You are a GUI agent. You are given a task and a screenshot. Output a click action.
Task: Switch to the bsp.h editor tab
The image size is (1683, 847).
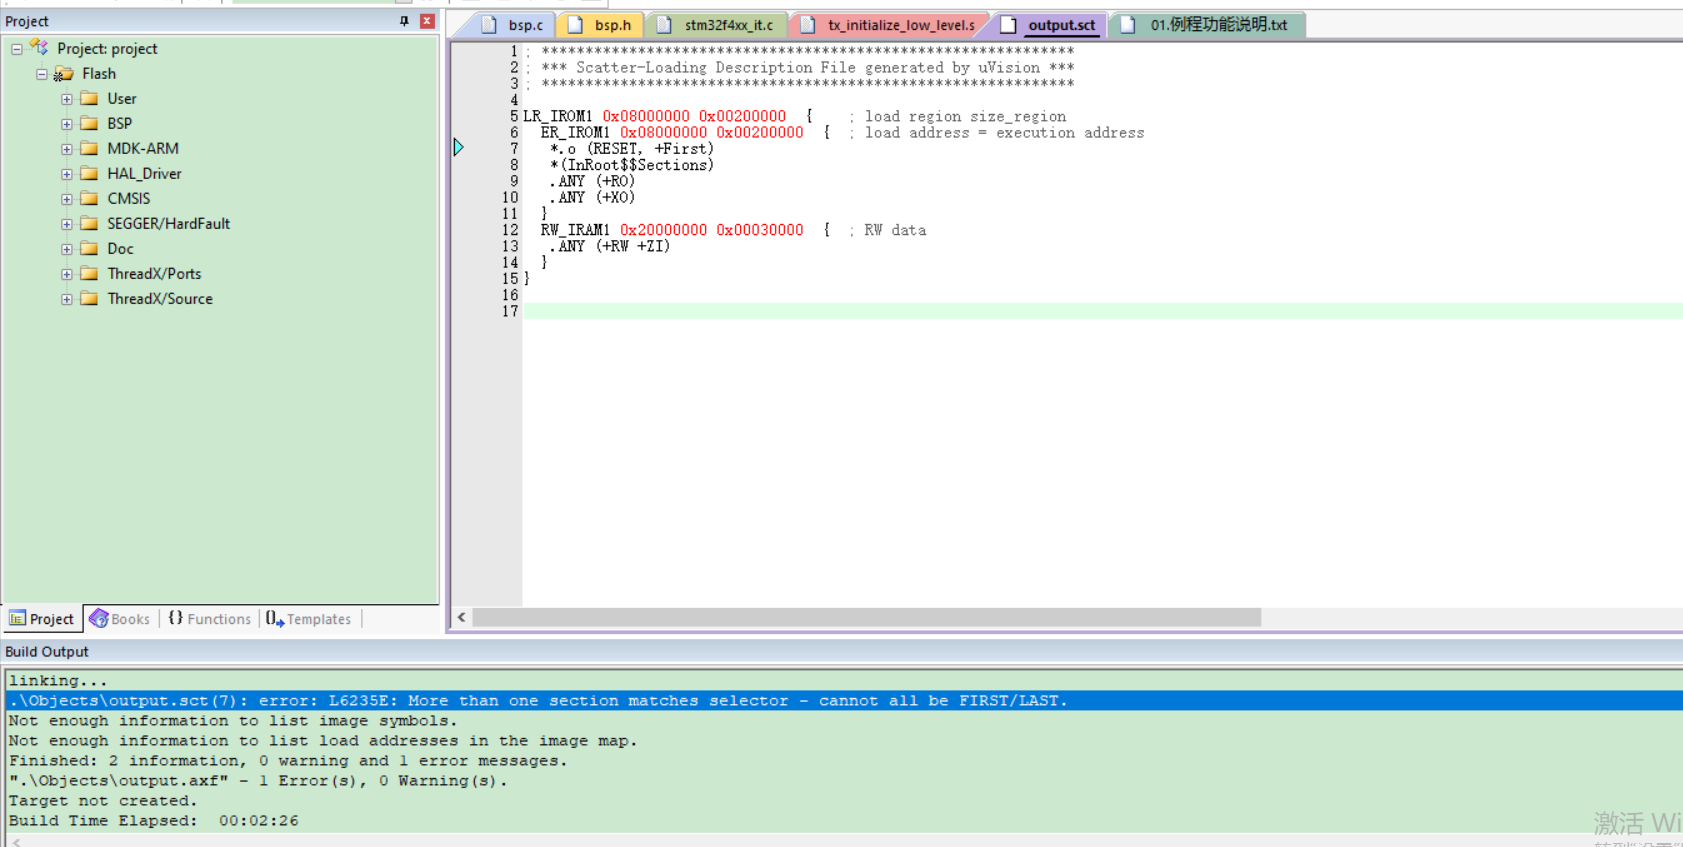[600, 25]
